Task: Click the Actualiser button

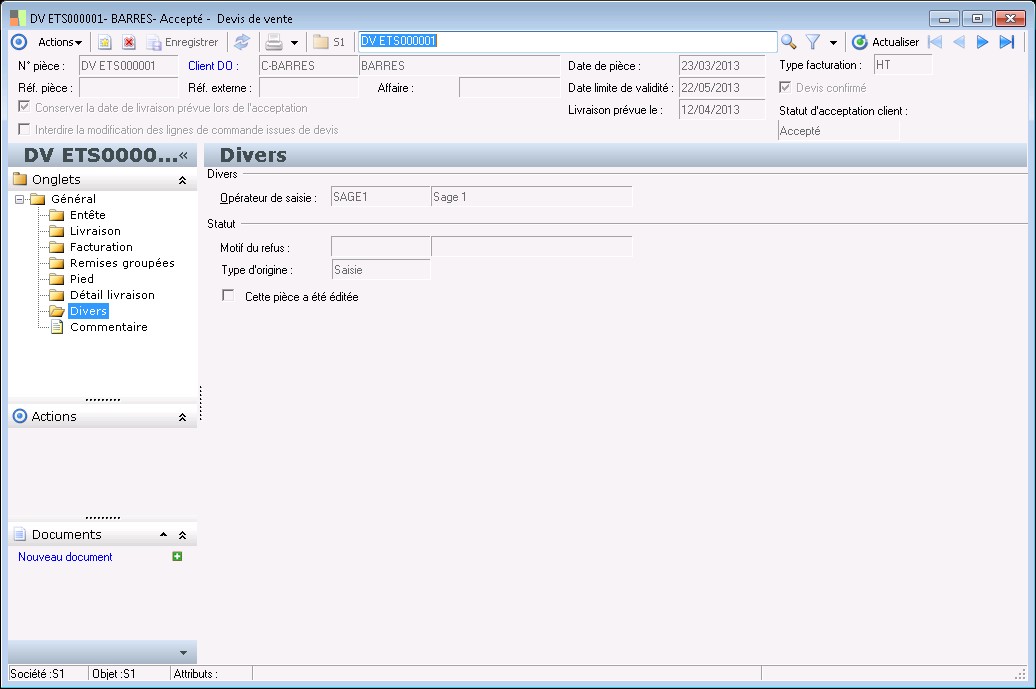Action: [885, 42]
